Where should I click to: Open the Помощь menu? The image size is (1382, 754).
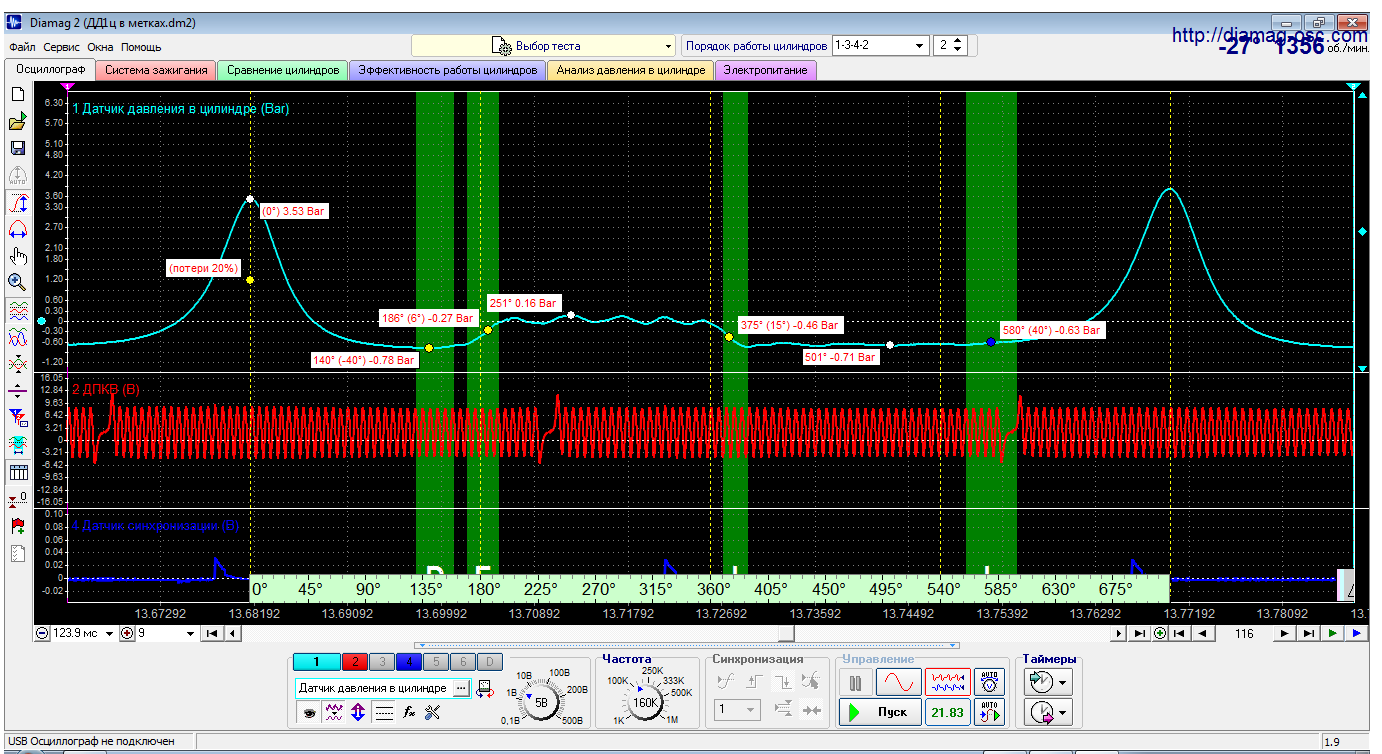(x=142, y=47)
